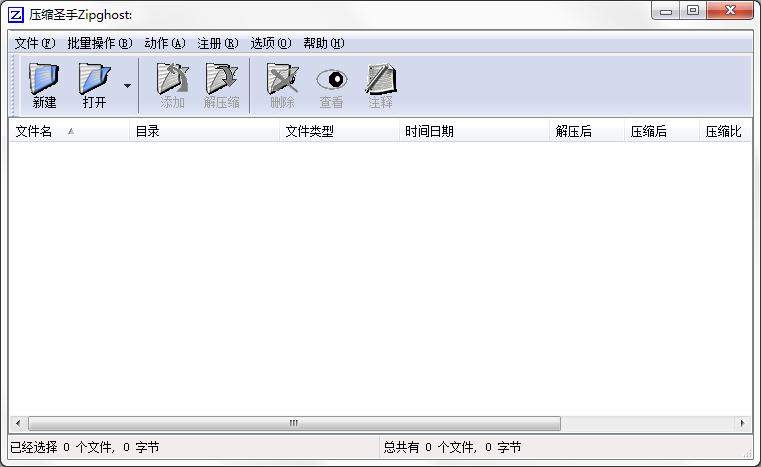
Task: Expand the dropdown arrow beside 打开
Action: (x=127, y=86)
